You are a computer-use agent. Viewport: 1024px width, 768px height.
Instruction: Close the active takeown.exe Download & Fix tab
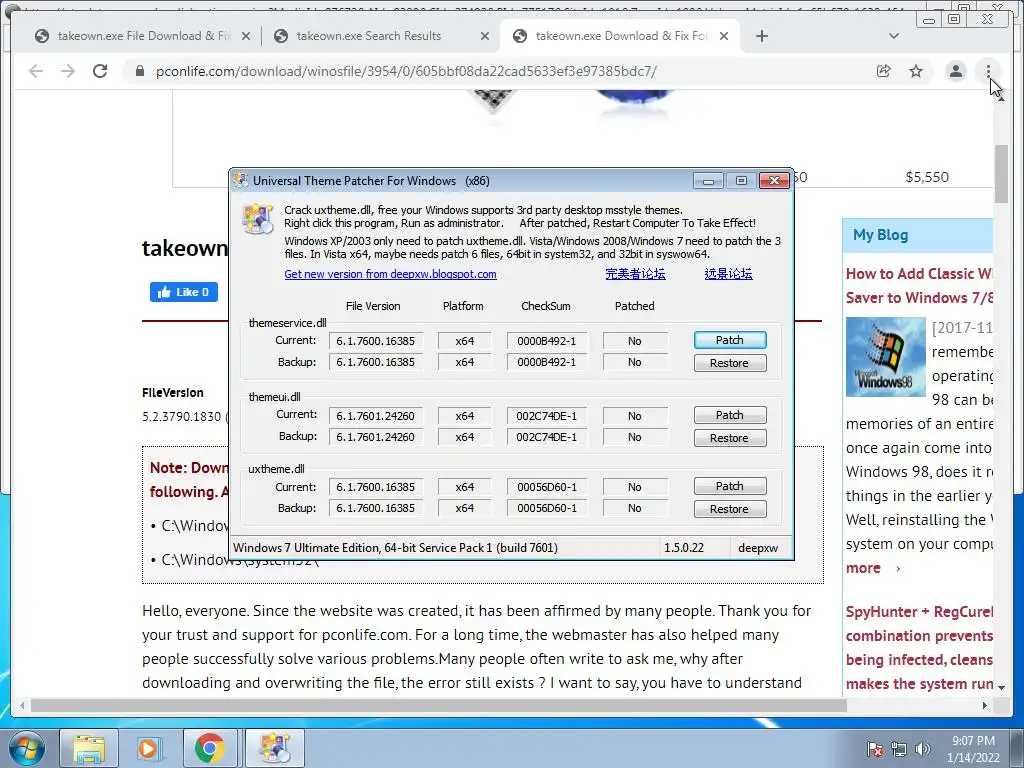tap(724, 37)
